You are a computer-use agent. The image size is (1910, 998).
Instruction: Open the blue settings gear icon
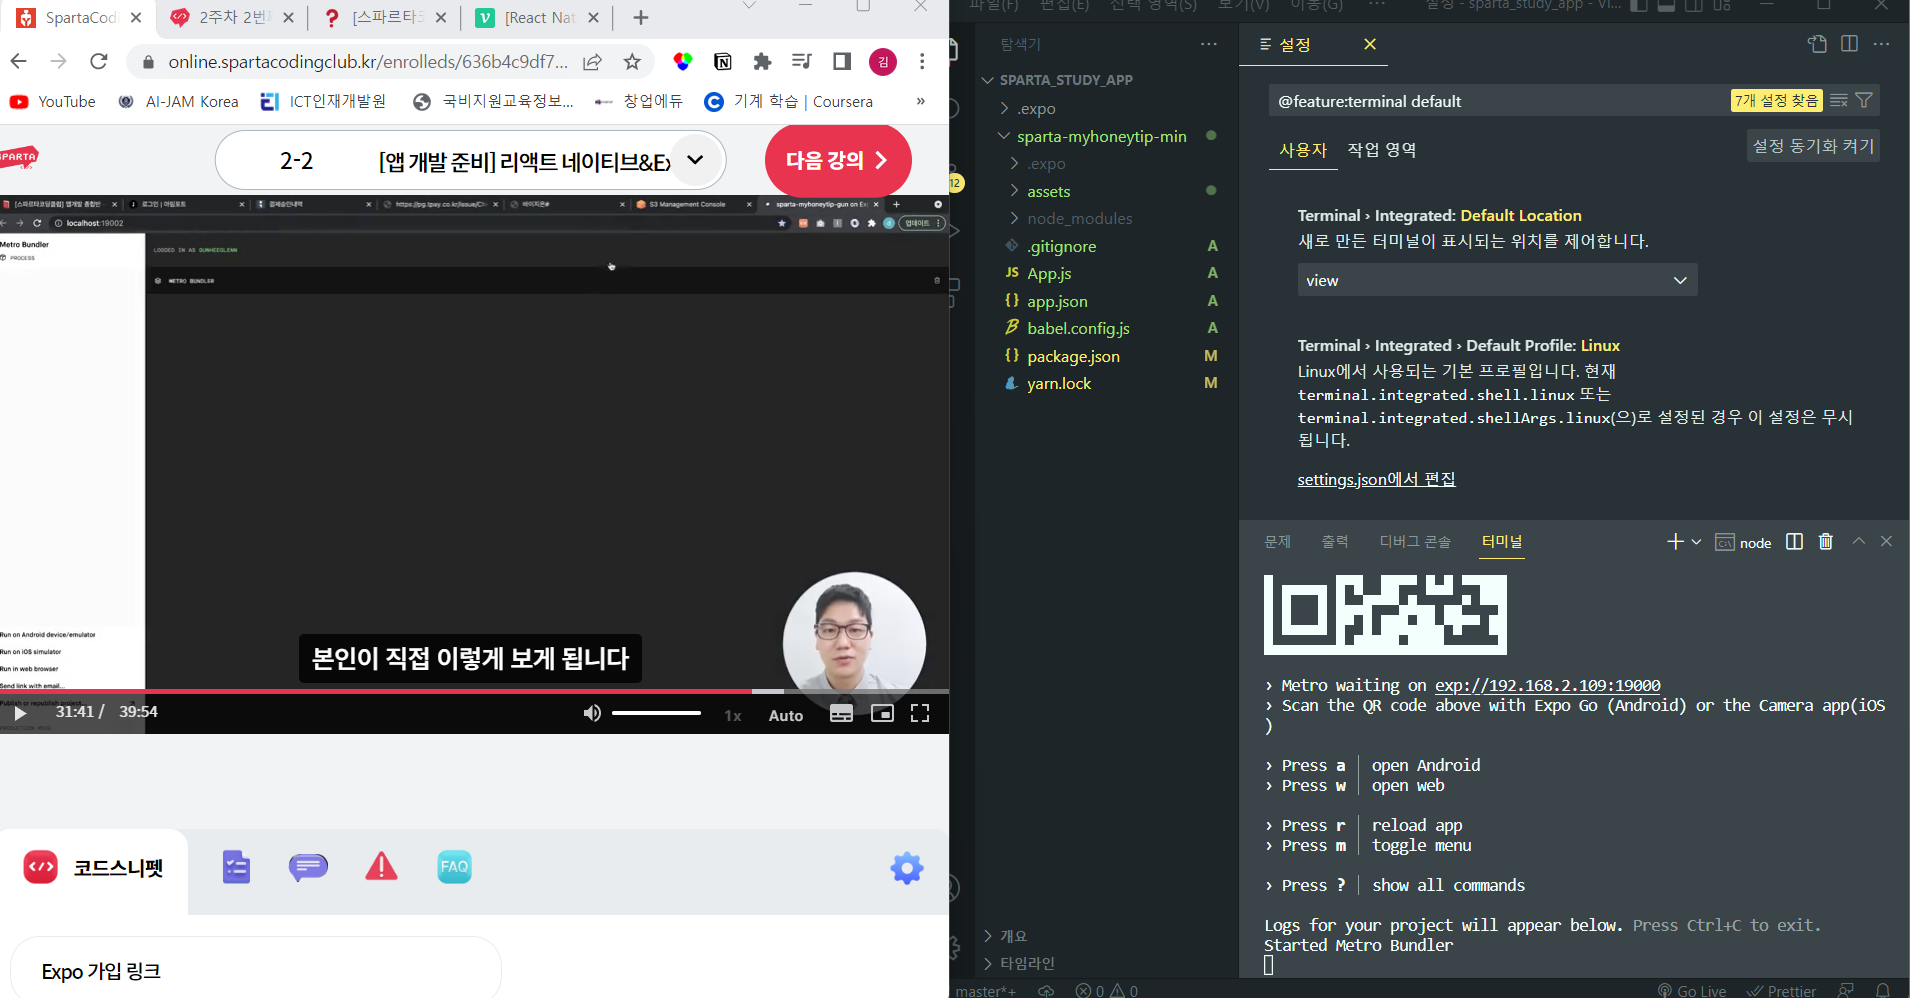907,868
